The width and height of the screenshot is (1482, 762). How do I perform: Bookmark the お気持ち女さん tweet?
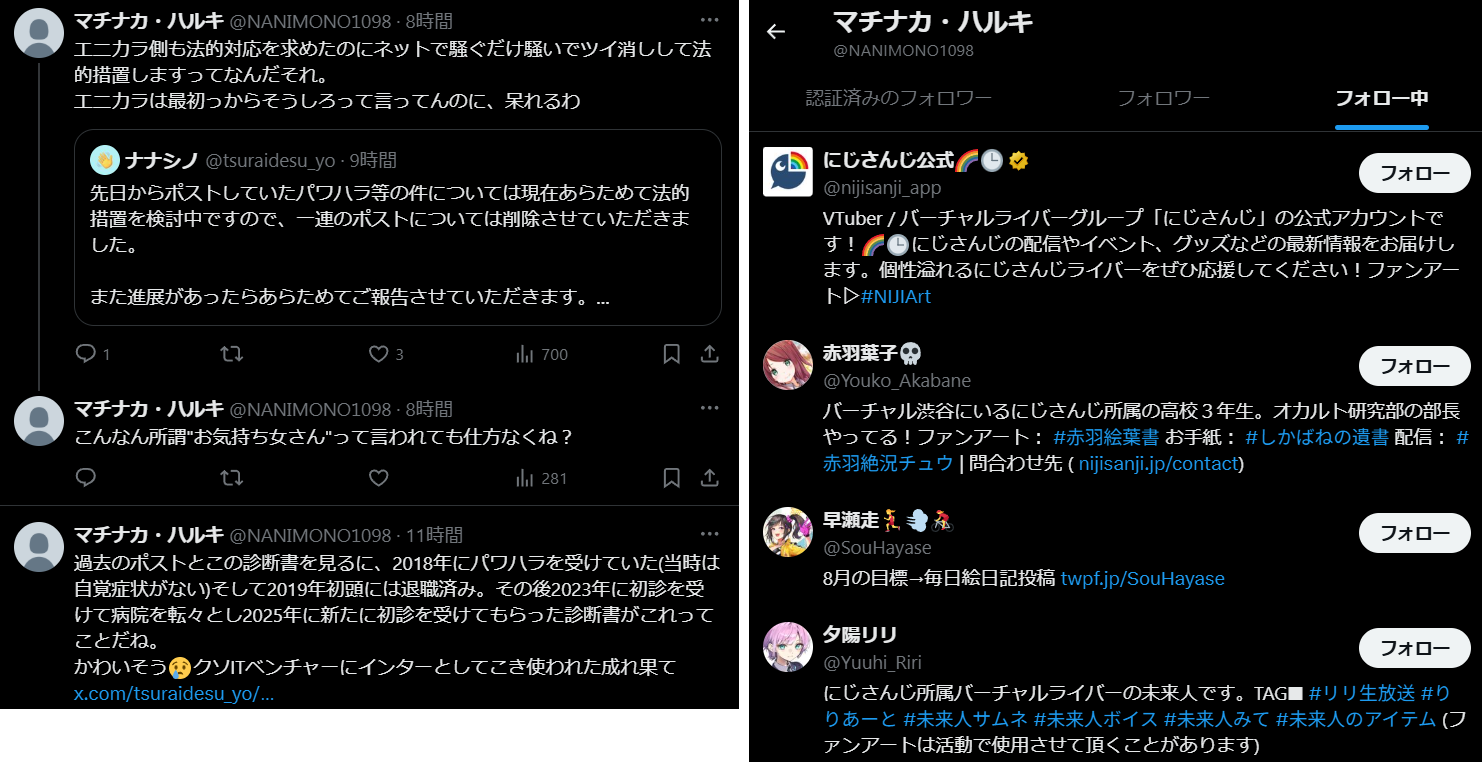[x=672, y=478]
